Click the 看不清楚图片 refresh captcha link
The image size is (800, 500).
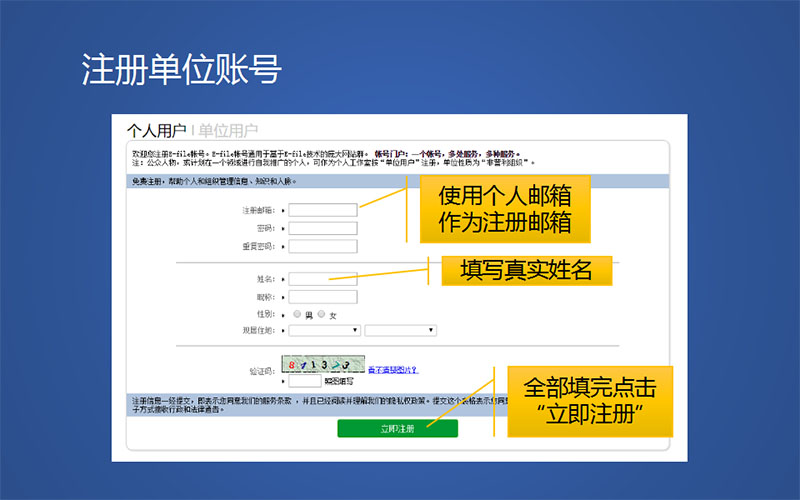[392, 369]
